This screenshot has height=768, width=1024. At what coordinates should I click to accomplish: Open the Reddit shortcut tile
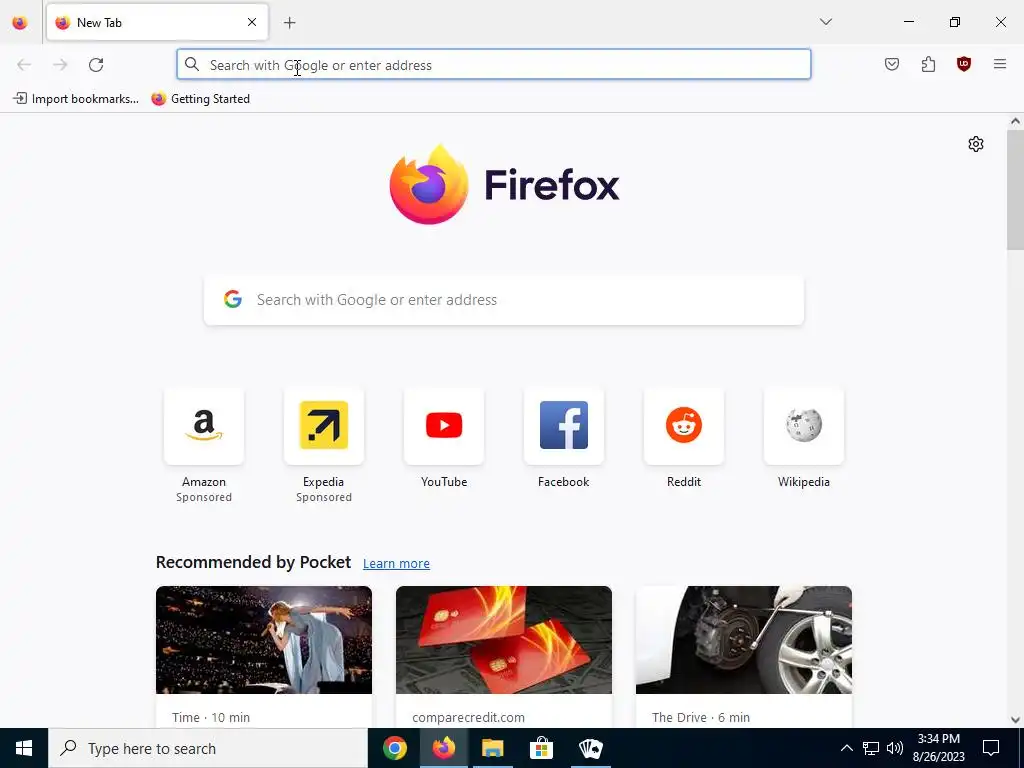pos(684,426)
